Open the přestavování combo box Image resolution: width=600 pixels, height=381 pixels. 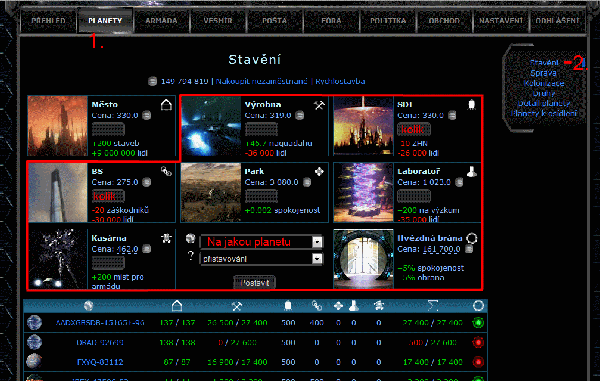point(261,259)
